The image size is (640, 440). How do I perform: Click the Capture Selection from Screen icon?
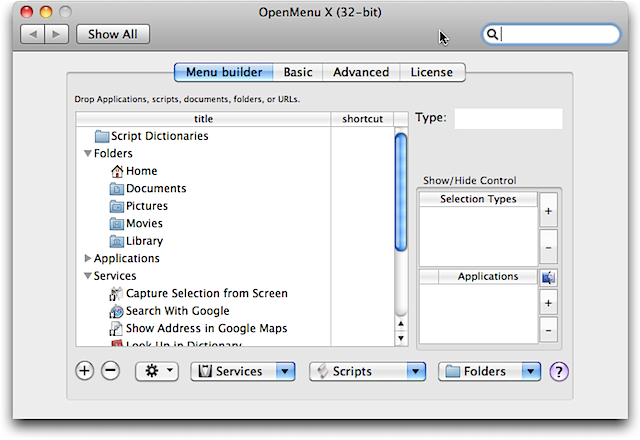click(116, 293)
